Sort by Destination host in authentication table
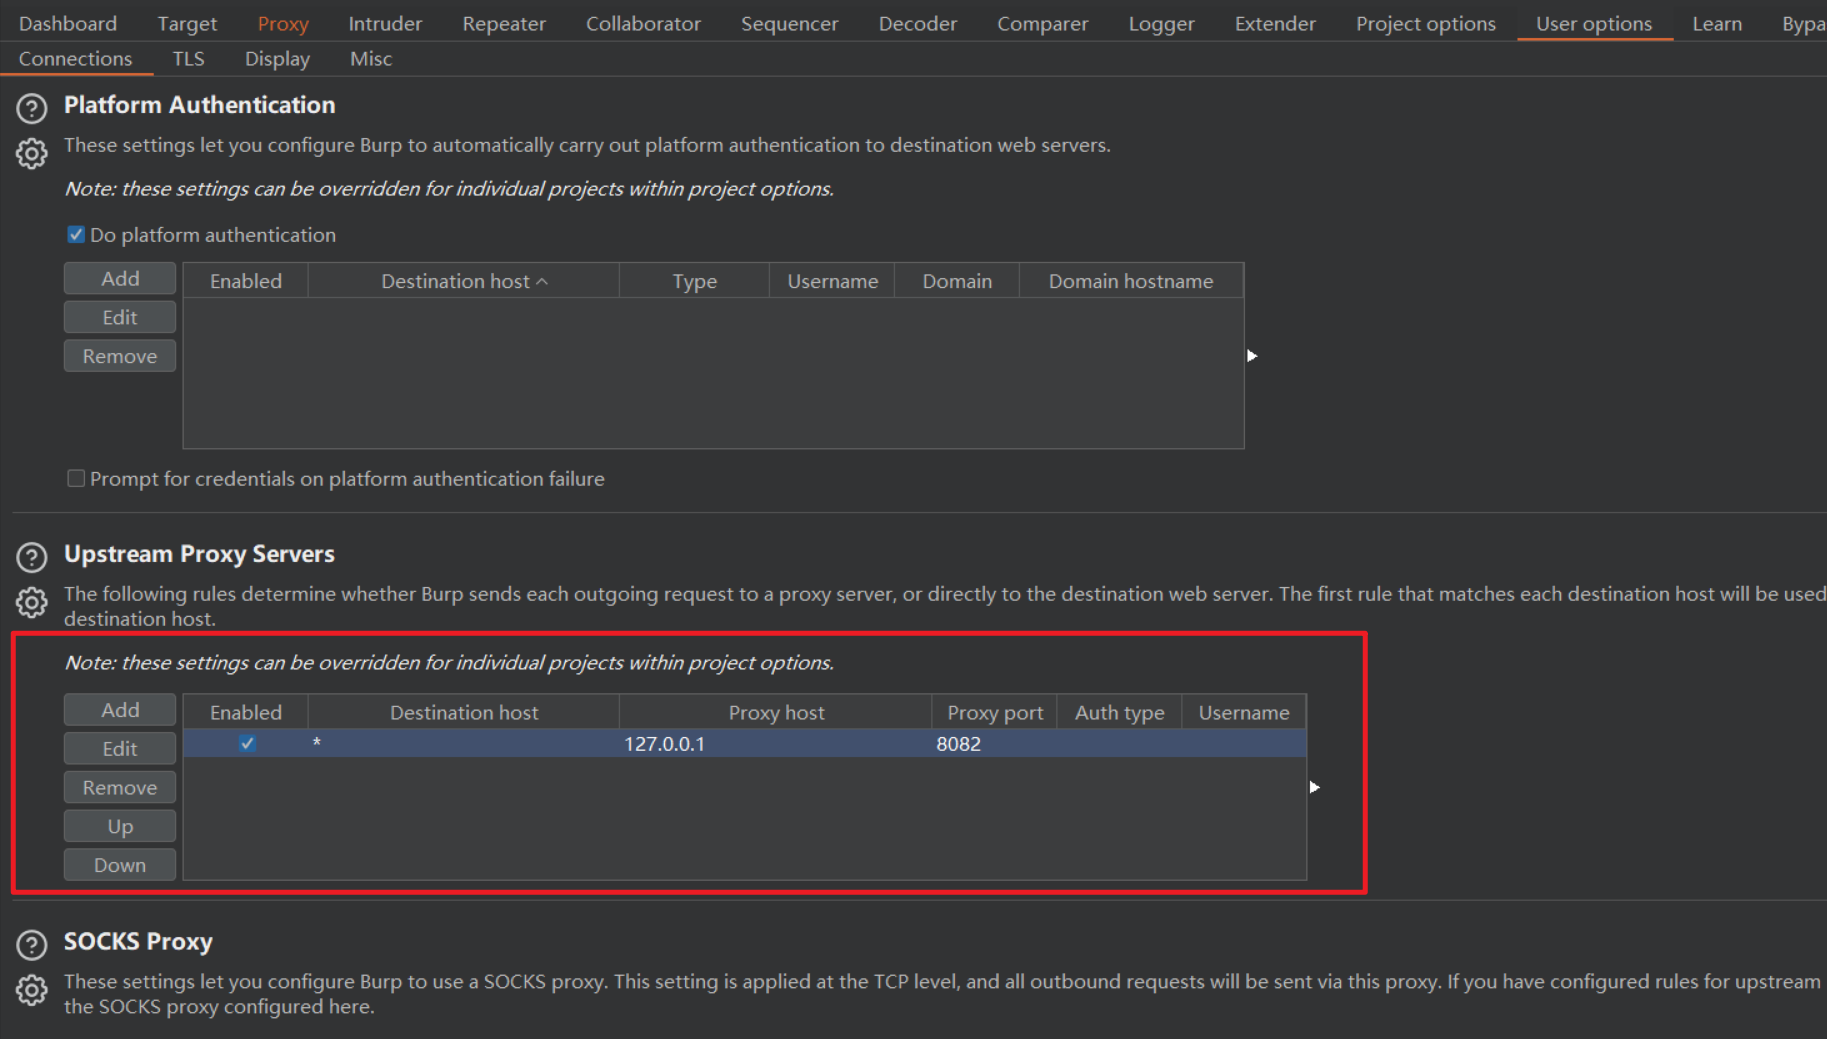This screenshot has width=1827, height=1039. coord(464,281)
